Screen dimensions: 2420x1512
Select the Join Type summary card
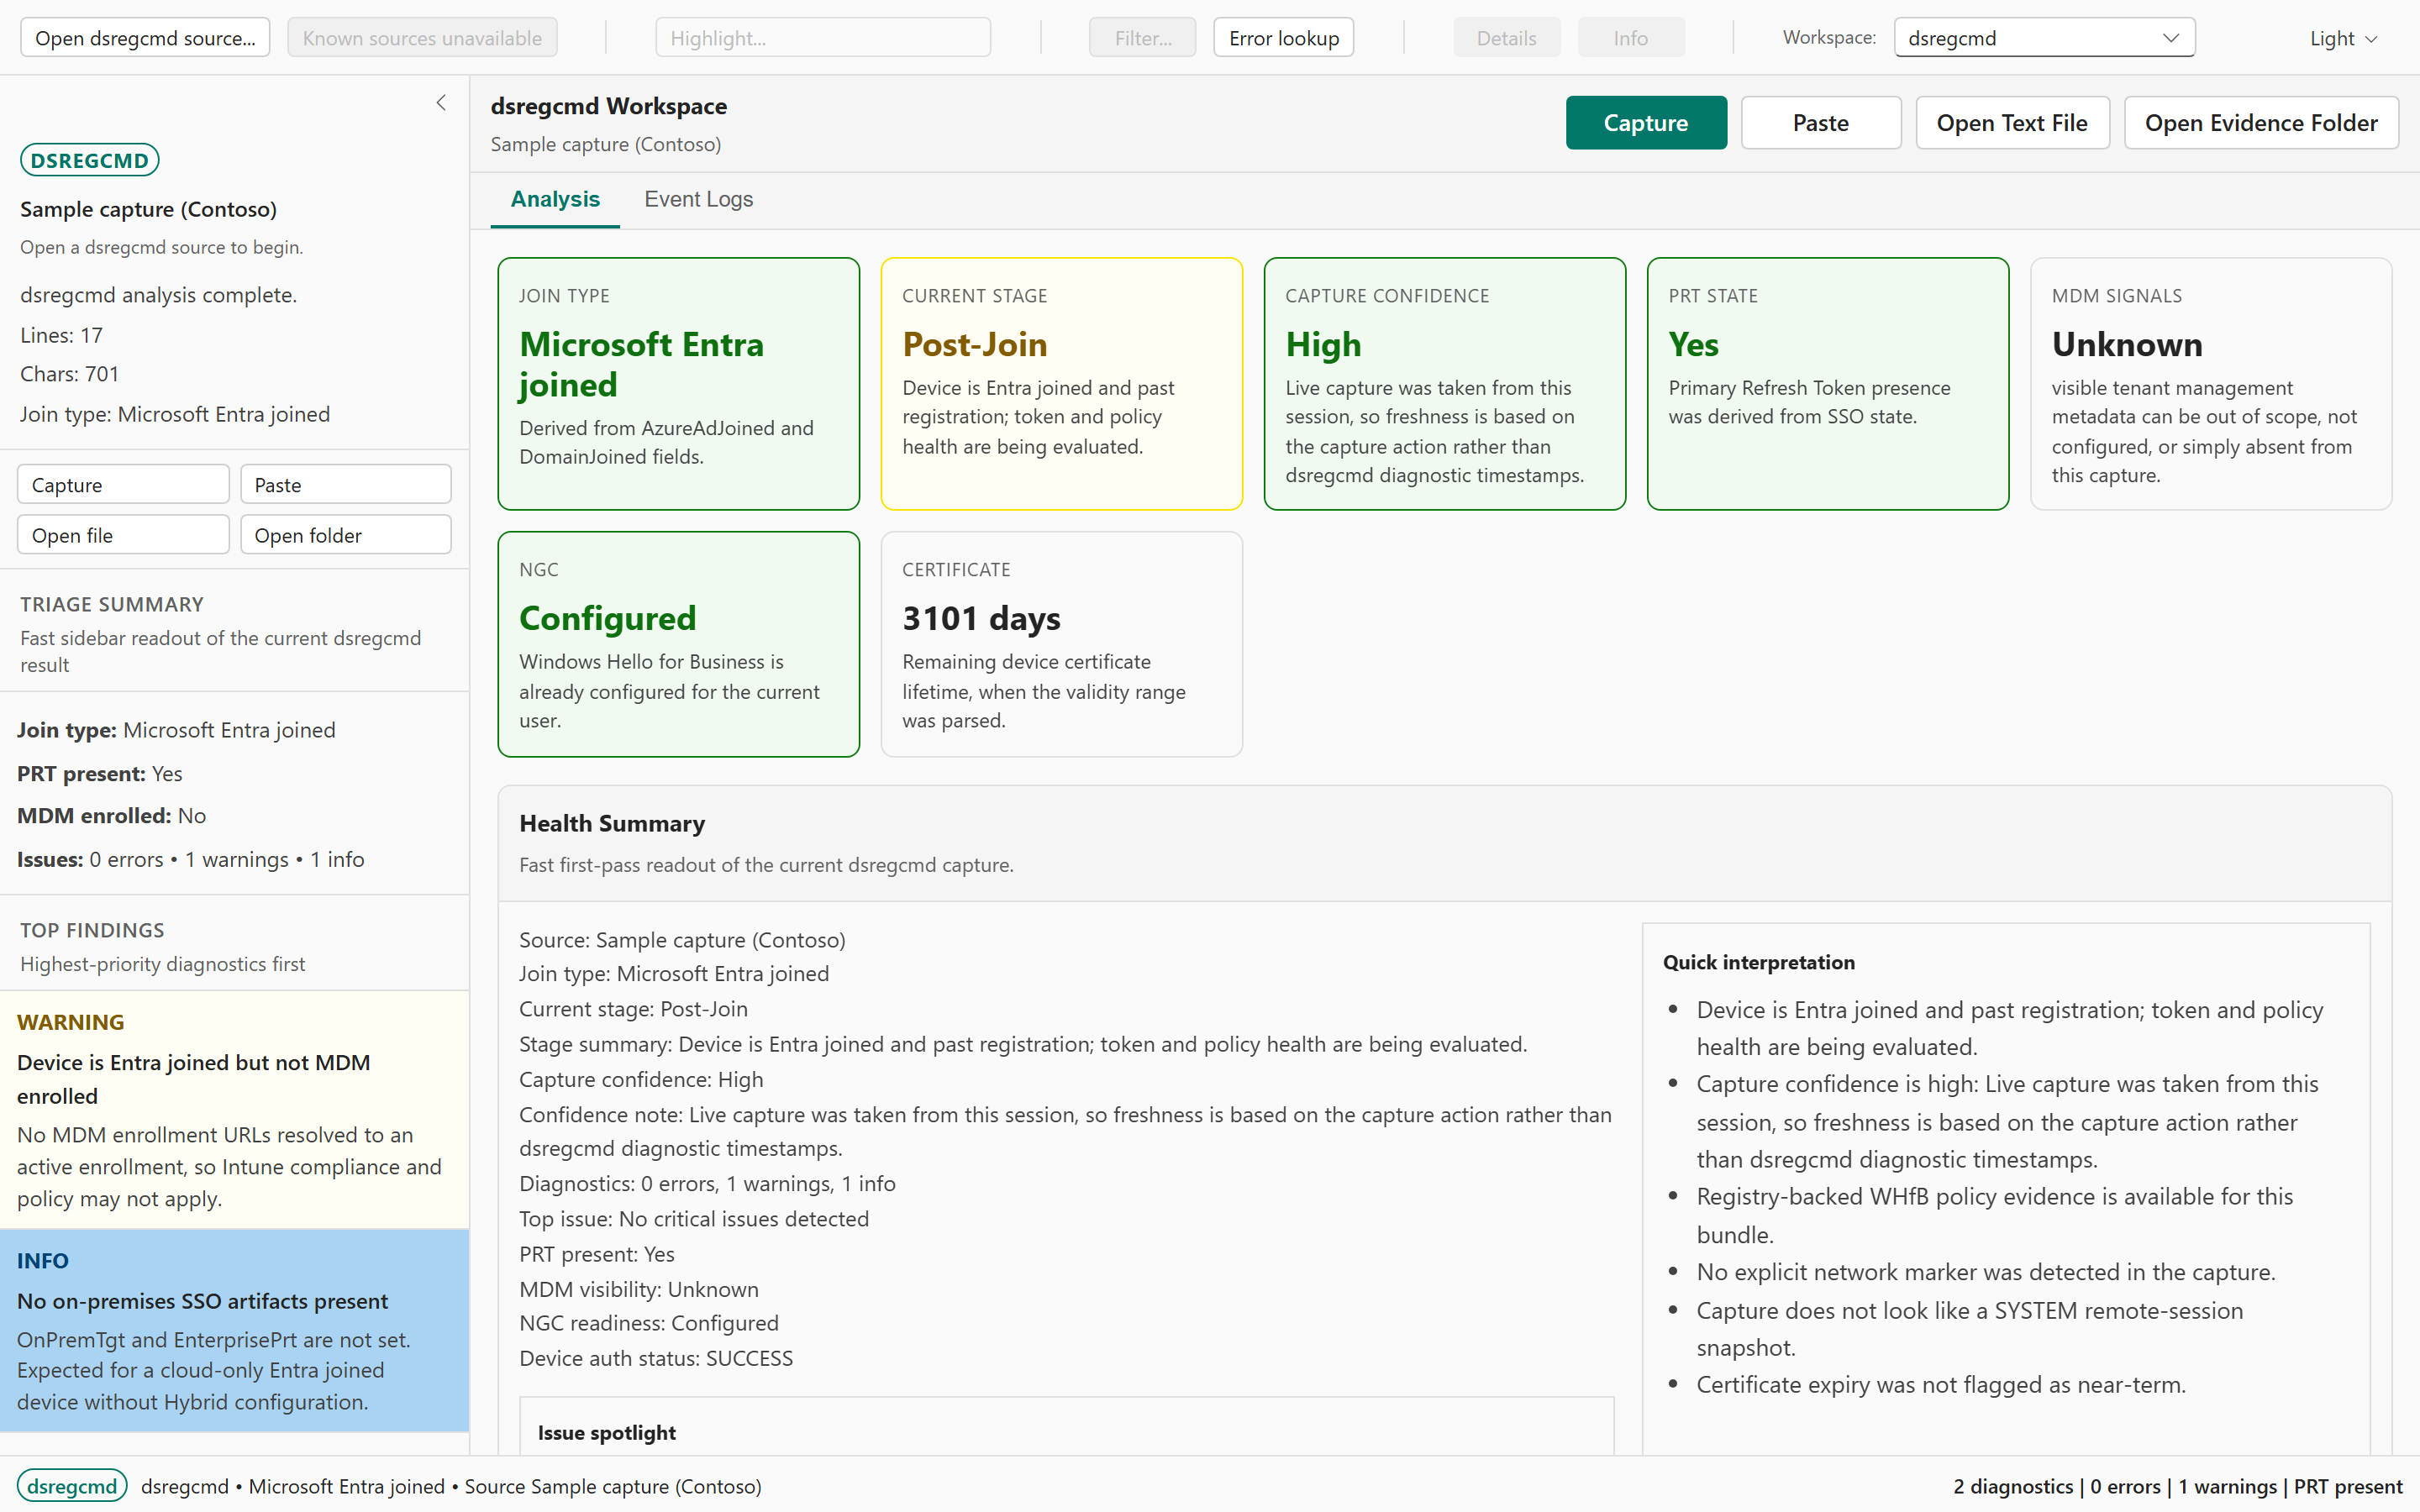[x=679, y=384]
